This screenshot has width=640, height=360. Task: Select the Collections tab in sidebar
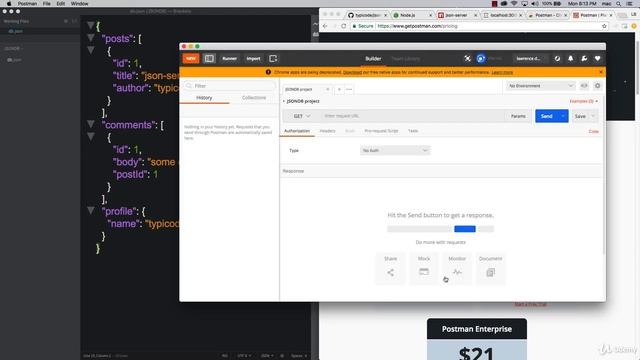tap(254, 98)
